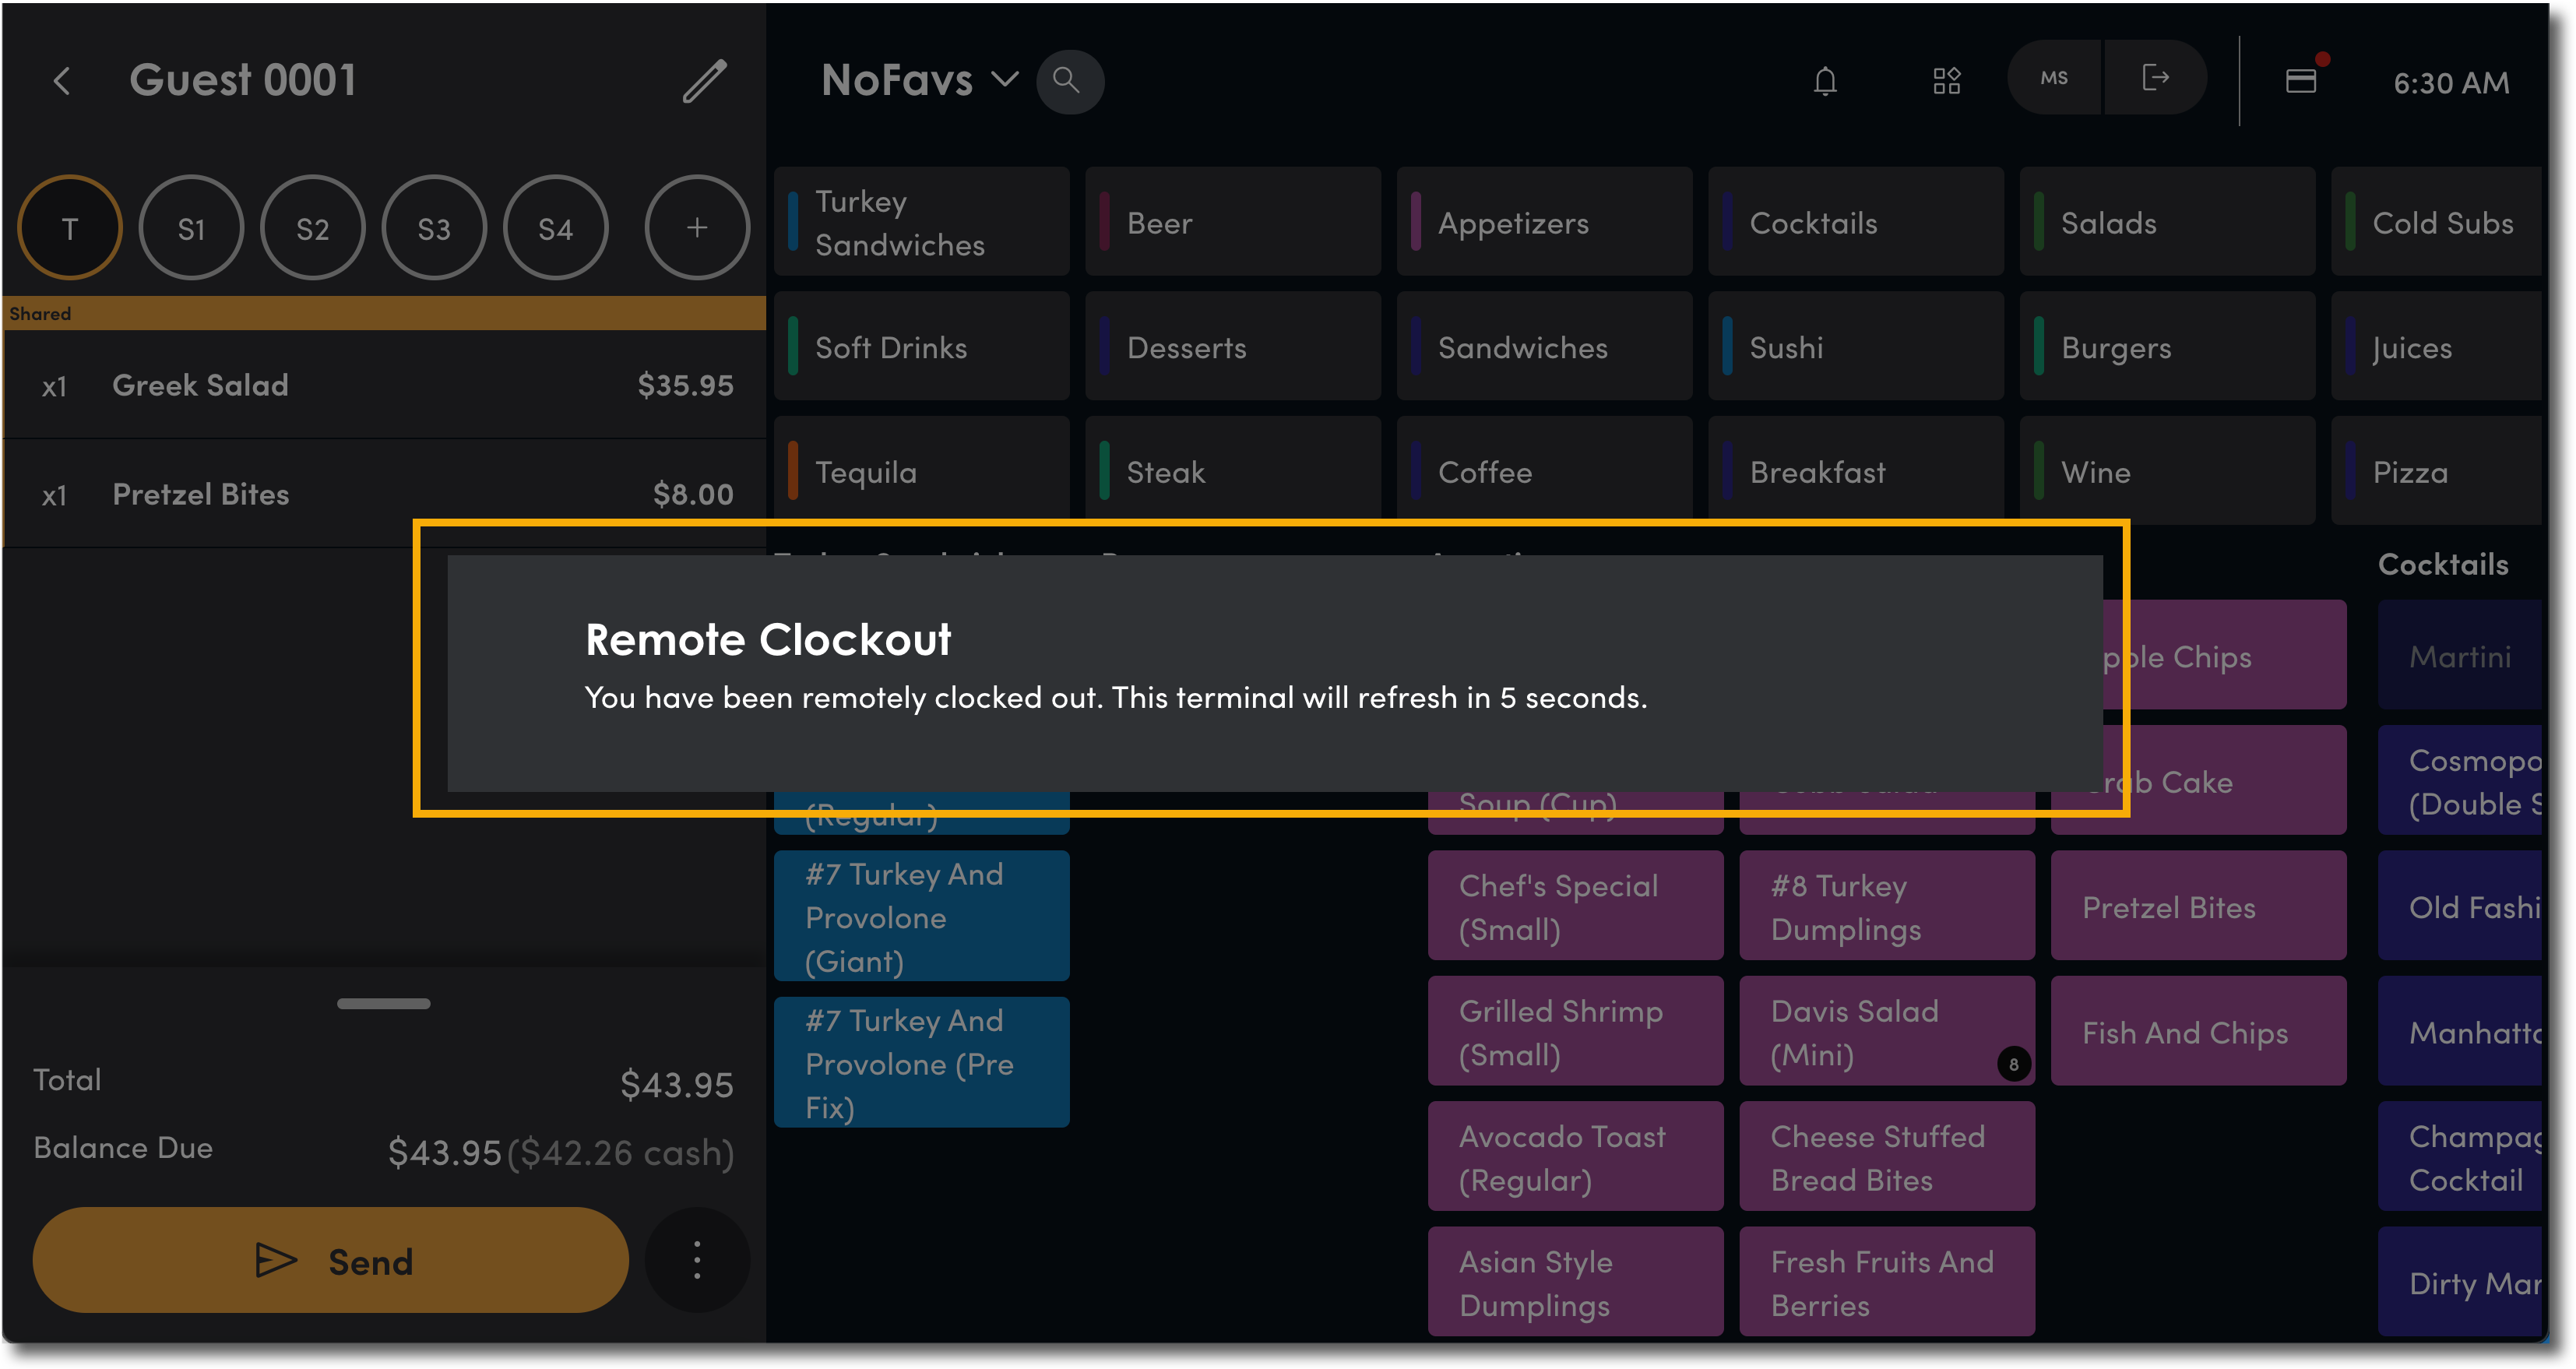Select the T table seat
Screen dimensions: 2576x1369
point(70,228)
